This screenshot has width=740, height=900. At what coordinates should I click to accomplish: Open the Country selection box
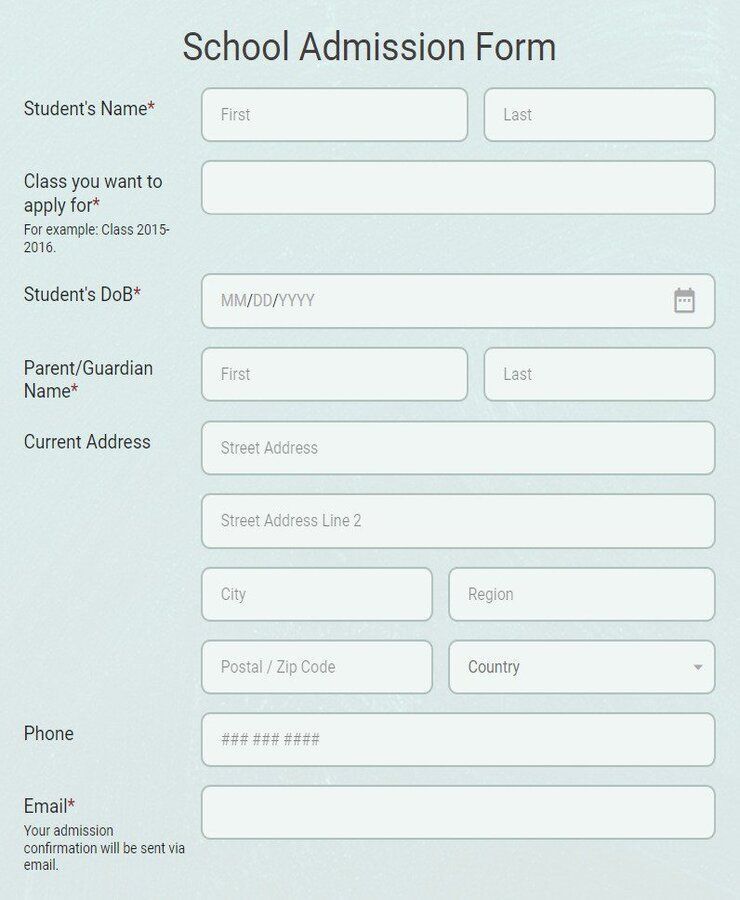[x=570, y=667]
